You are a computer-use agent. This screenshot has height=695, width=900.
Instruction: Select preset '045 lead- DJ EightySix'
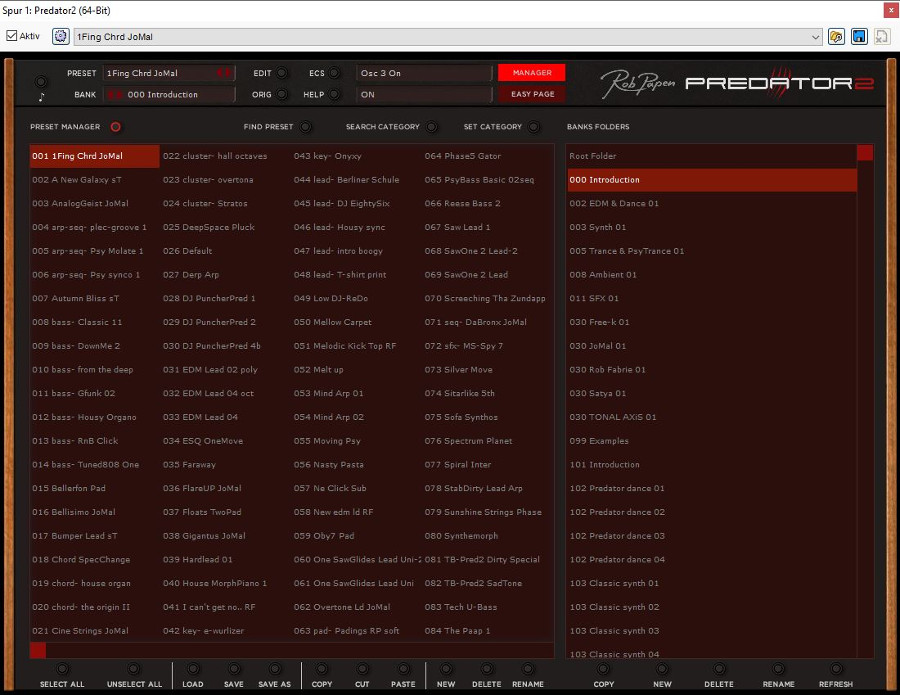[x=342, y=203]
